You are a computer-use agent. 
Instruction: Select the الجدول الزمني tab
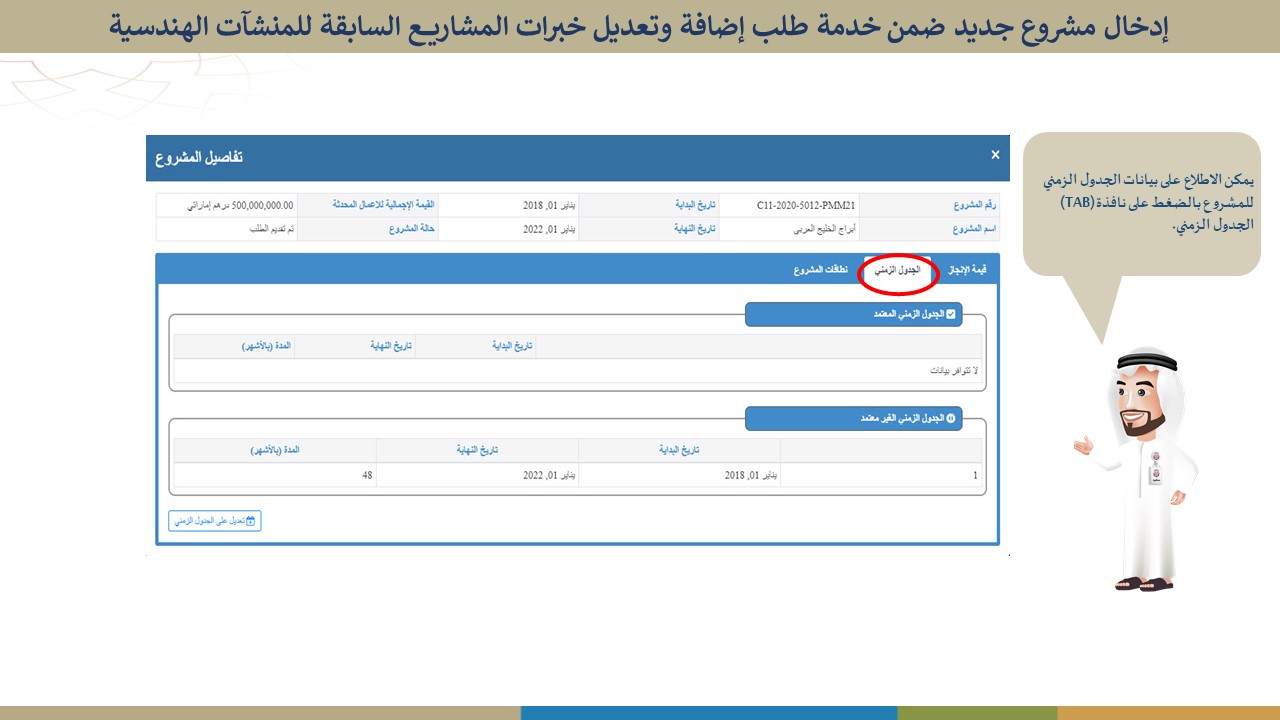pos(898,271)
